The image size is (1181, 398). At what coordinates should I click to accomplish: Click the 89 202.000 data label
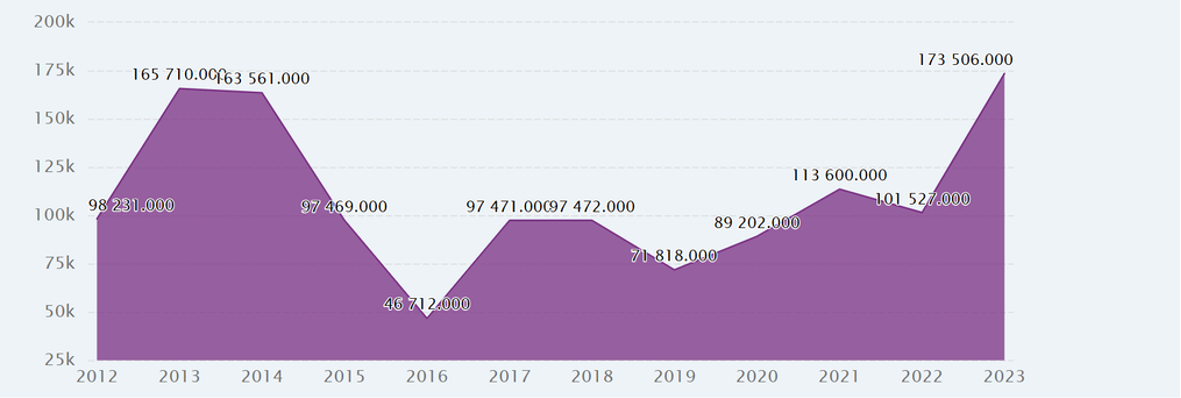pos(757,223)
